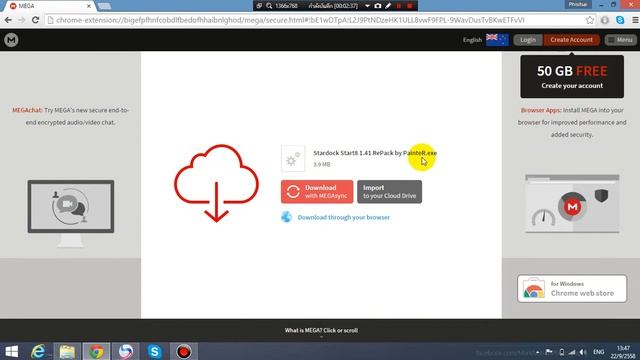Click the Action Center flag tray icon
The width and height of the screenshot is (640, 360).
[x=549, y=352]
